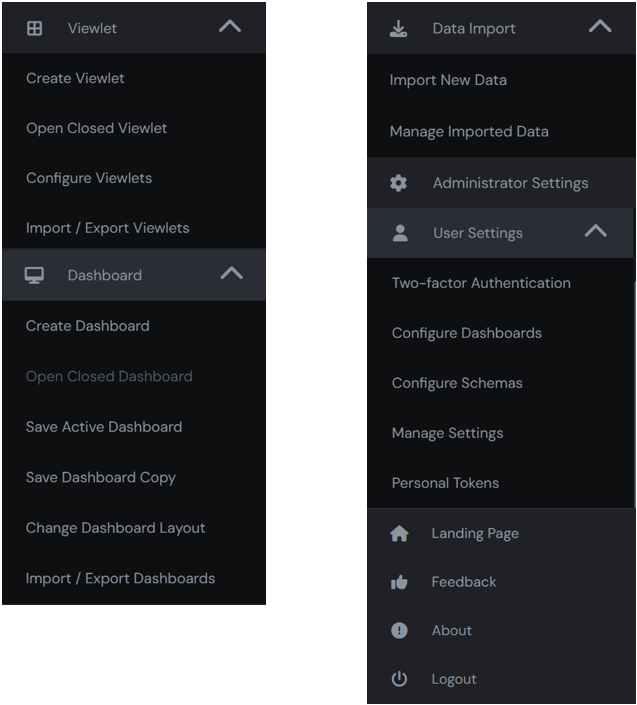Click the Dashboard monitor icon
The height and width of the screenshot is (705, 637).
pos(34,275)
